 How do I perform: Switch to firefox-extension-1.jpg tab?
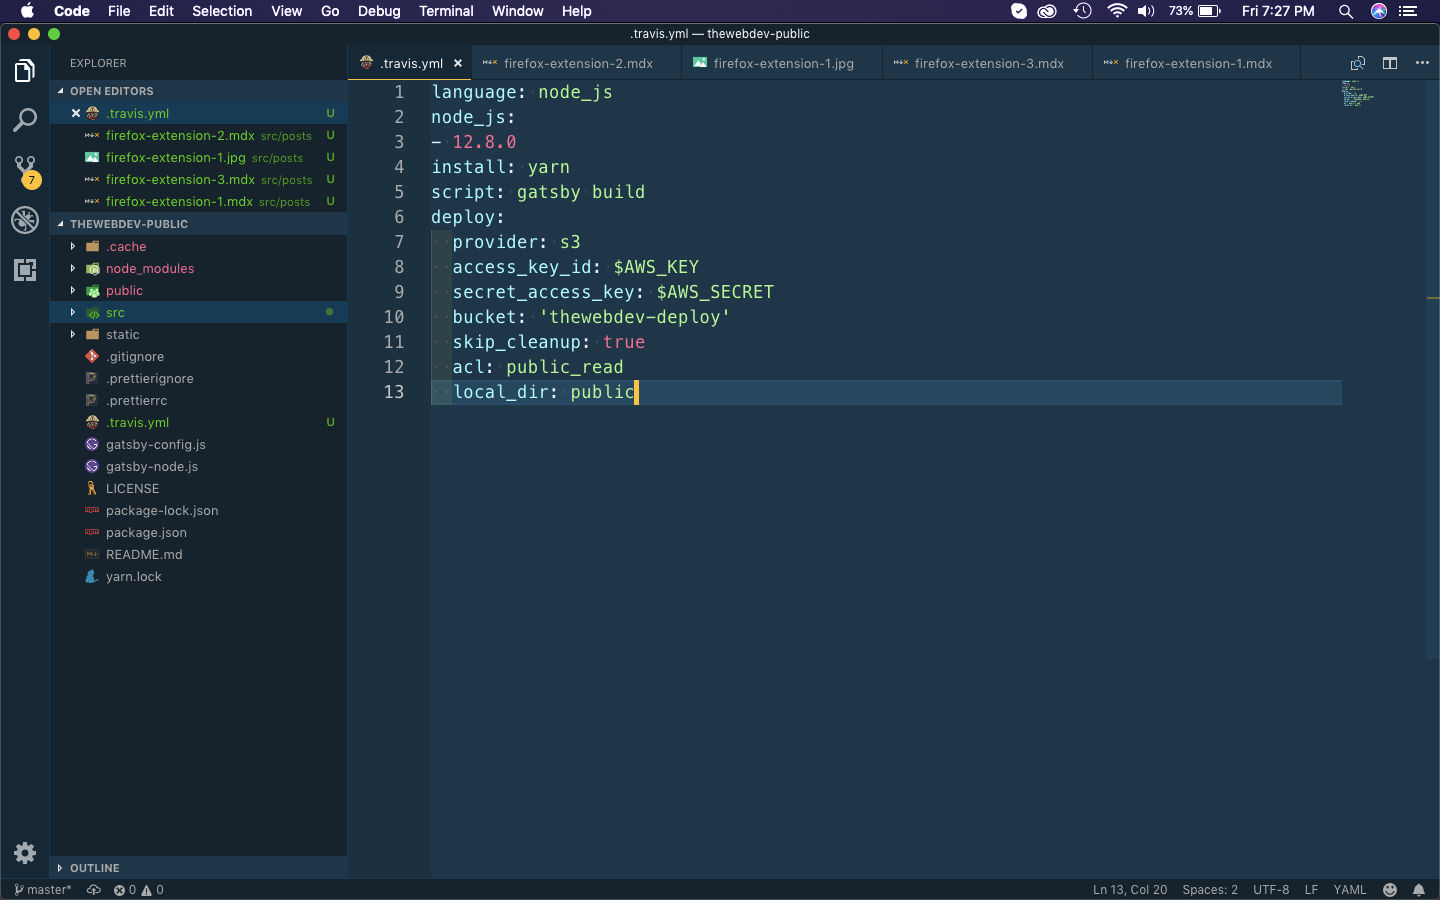click(782, 63)
